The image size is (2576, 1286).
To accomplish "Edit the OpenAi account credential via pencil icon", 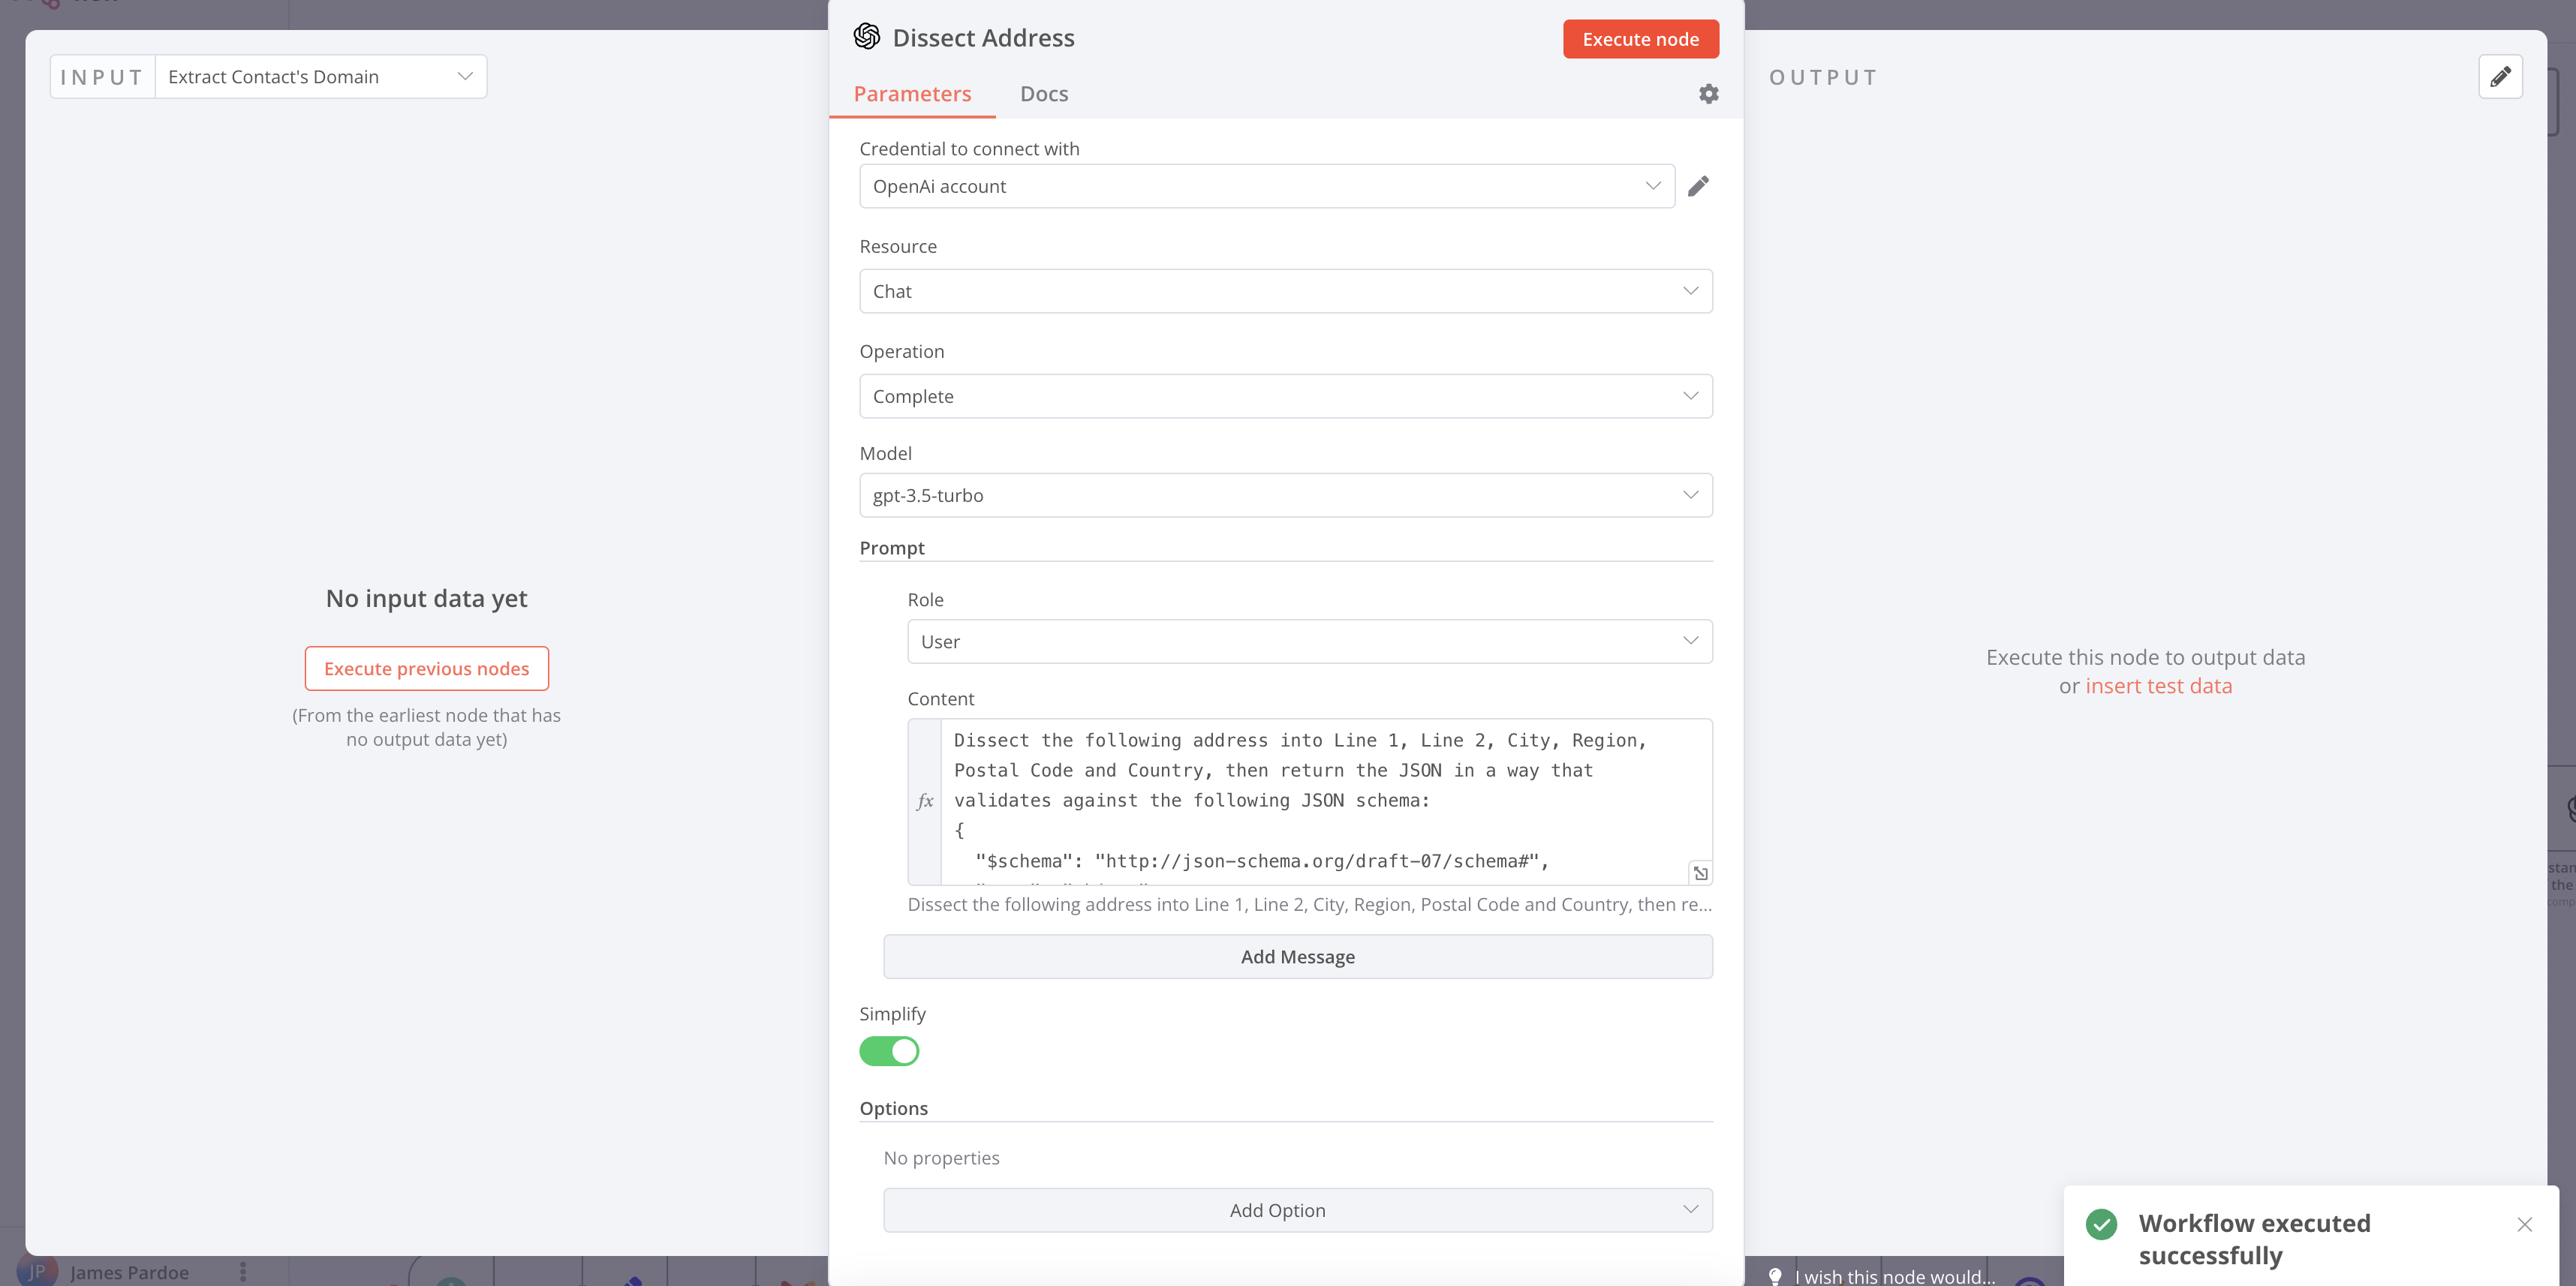I will coord(1699,185).
